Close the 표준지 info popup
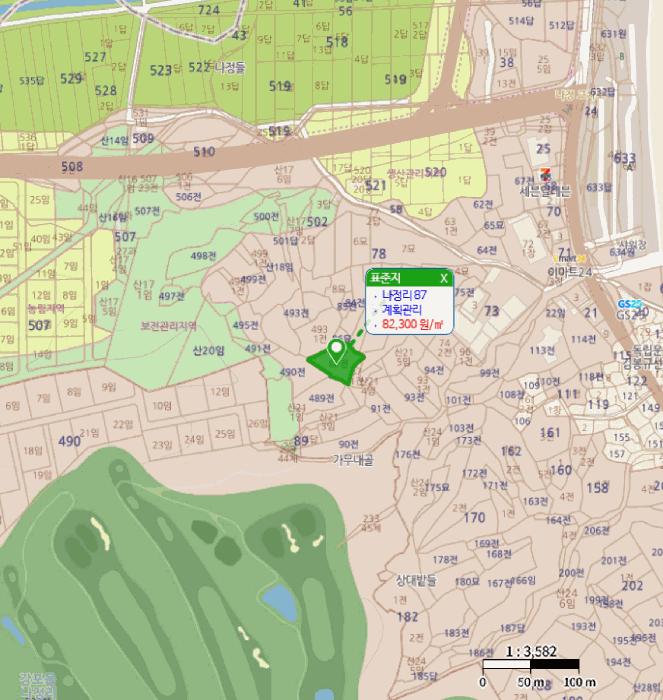 [x=444, y=277]
